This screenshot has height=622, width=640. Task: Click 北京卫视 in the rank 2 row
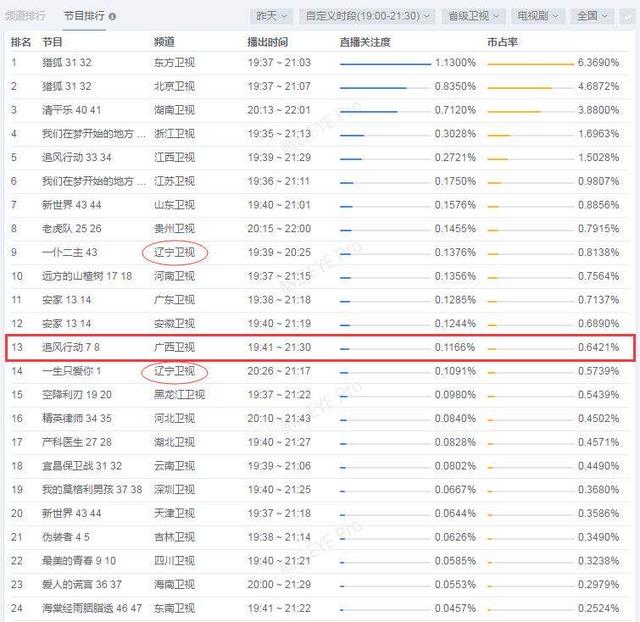tap(174, 86)
